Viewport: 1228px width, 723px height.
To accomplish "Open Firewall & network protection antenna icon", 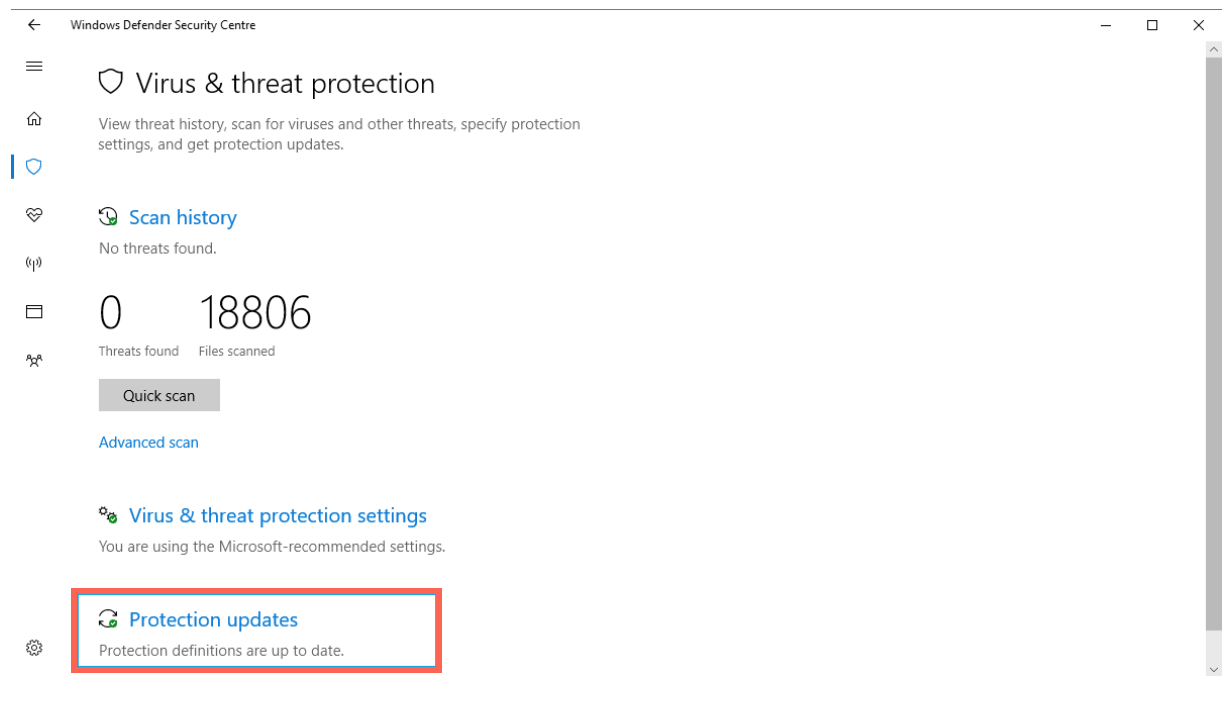I will pos(34,264).
